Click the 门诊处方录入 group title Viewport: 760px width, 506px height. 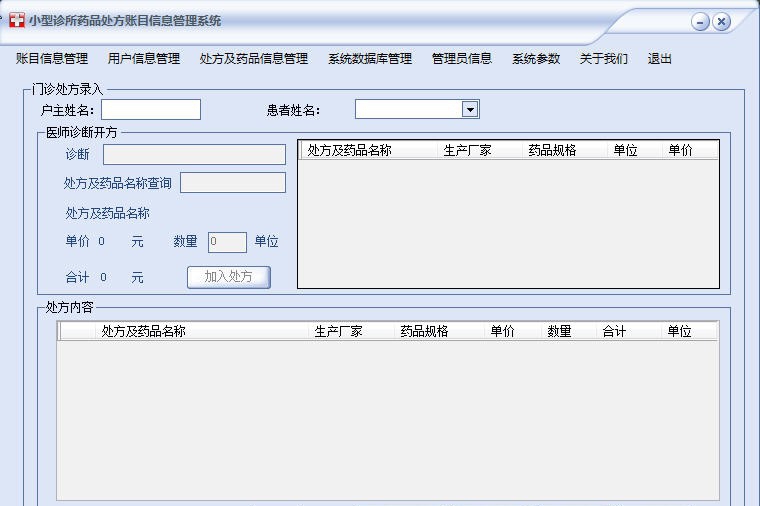[67, 89]
